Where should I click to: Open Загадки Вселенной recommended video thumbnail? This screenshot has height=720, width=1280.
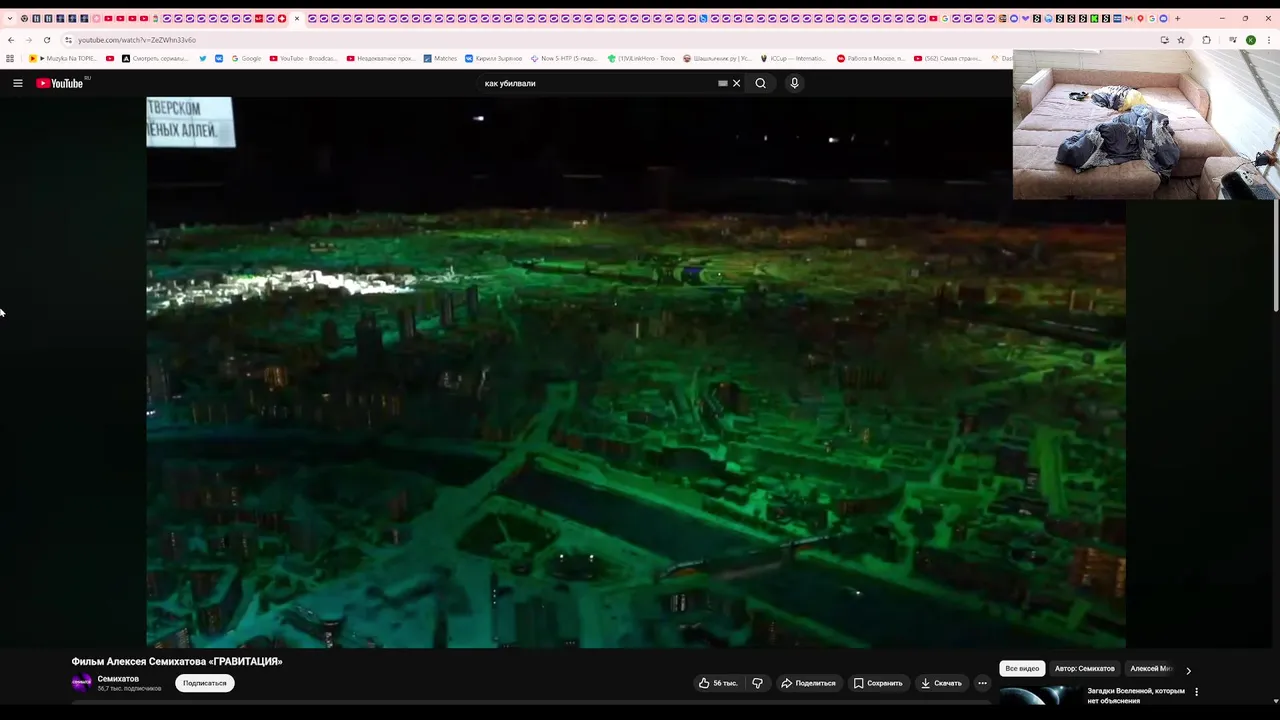[x=1041, y=697]
